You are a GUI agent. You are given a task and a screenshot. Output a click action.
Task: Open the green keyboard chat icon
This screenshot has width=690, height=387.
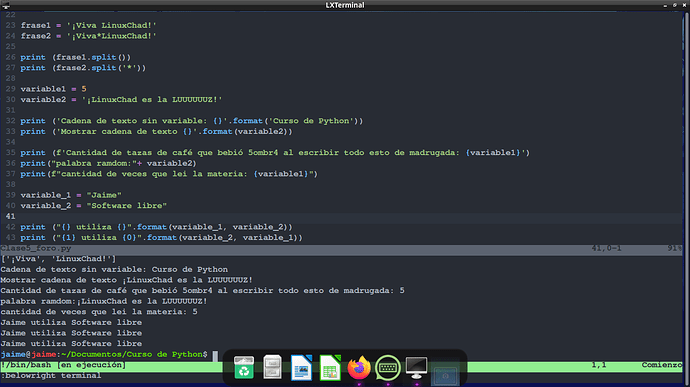[x=388, y=368]
